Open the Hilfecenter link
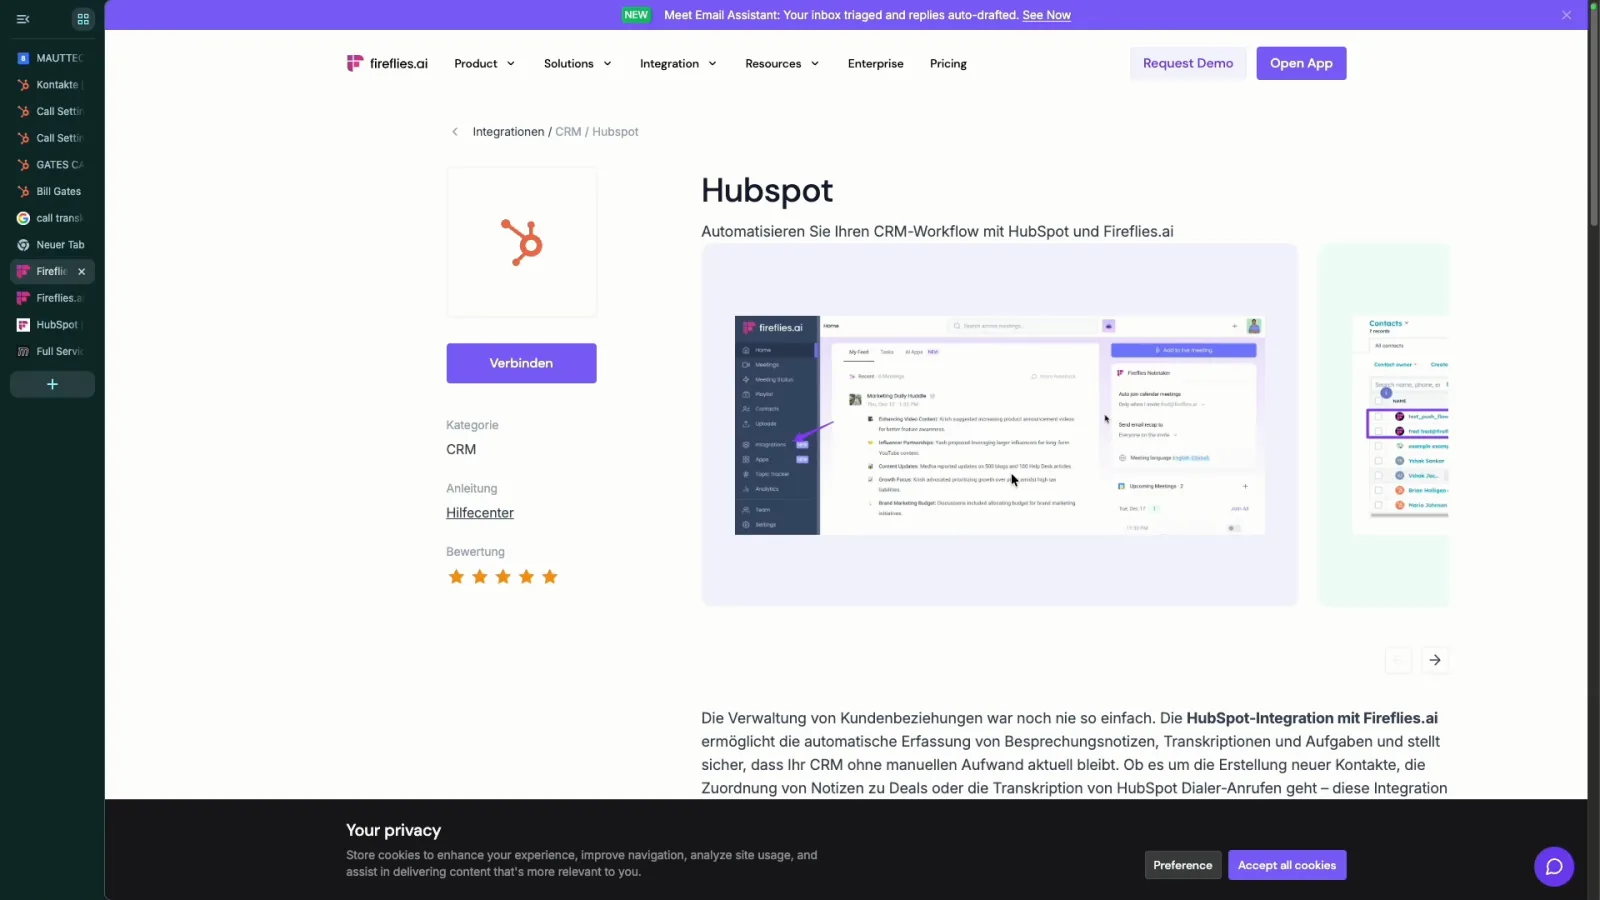 [480, 513]
